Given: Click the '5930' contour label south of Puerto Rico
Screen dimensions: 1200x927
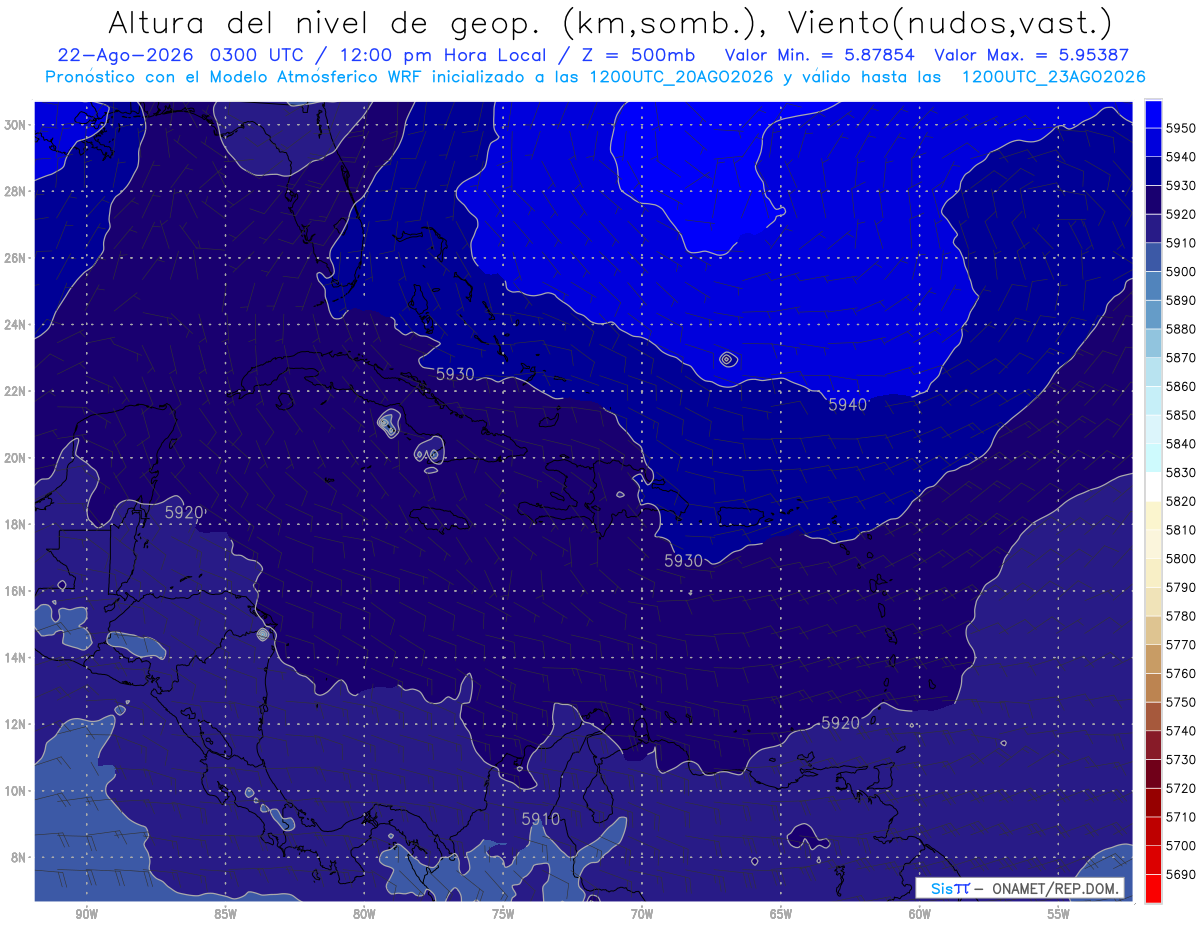Looking at the screenshot, I should click(x=683, y=561).
